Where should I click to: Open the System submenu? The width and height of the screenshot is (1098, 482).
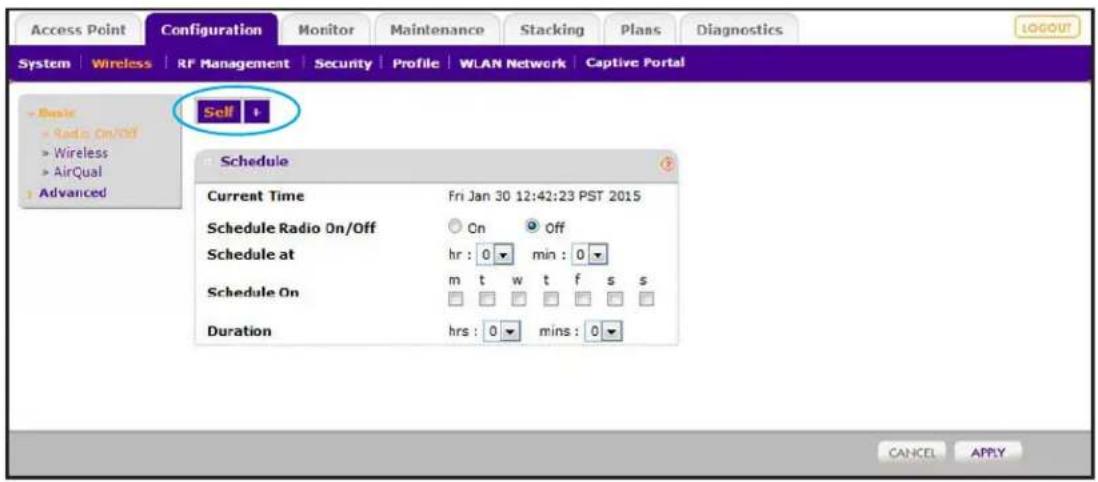(44, 64)
